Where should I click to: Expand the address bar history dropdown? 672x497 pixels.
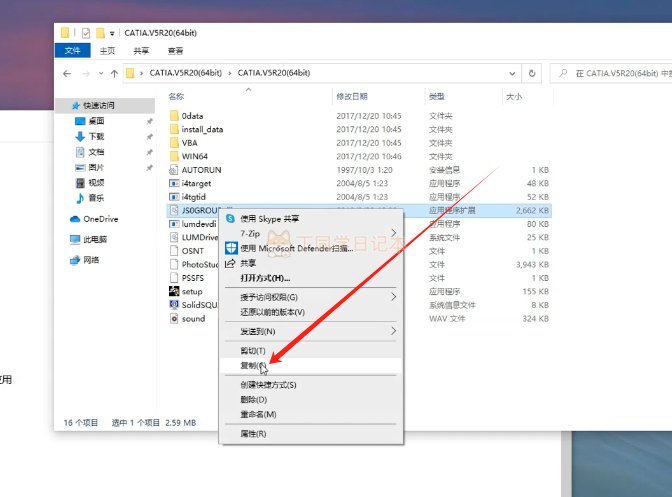pos(512,73)
